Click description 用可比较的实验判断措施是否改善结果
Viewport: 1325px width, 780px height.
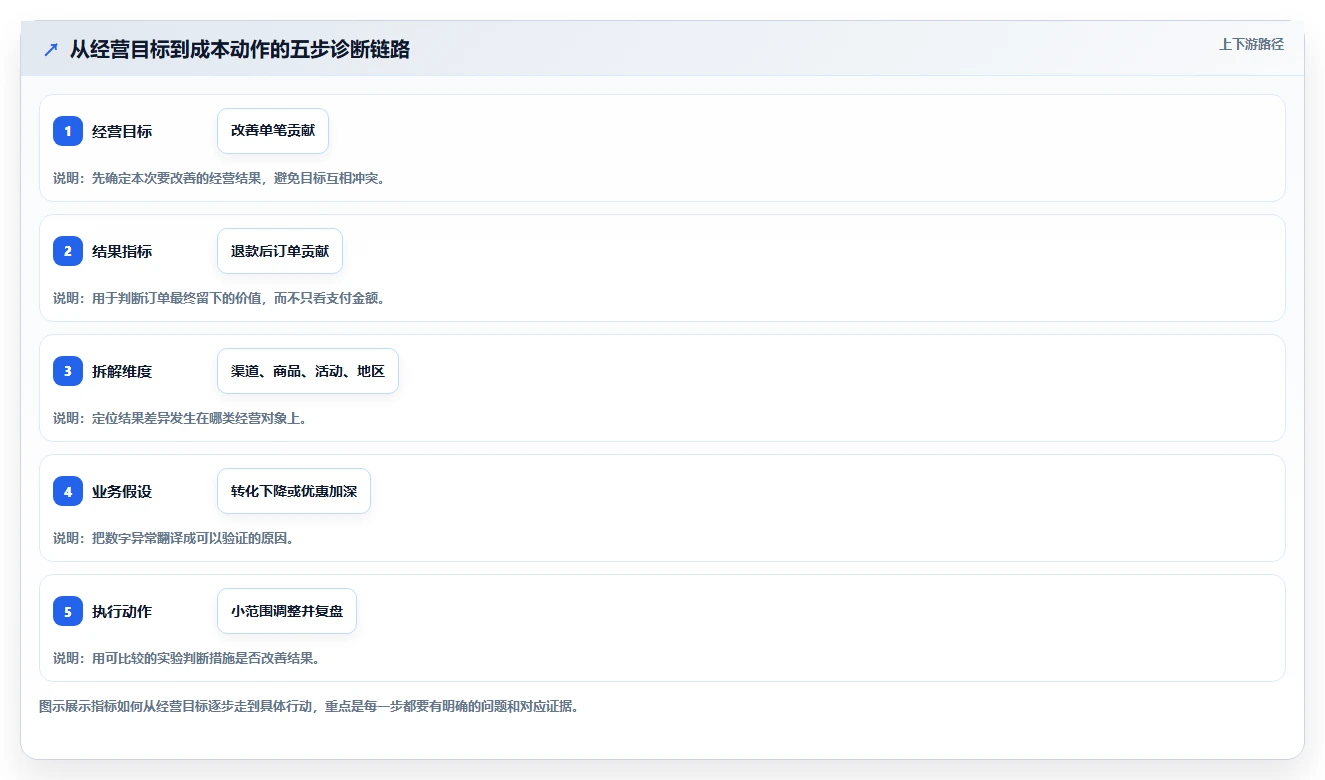point(186,658)
